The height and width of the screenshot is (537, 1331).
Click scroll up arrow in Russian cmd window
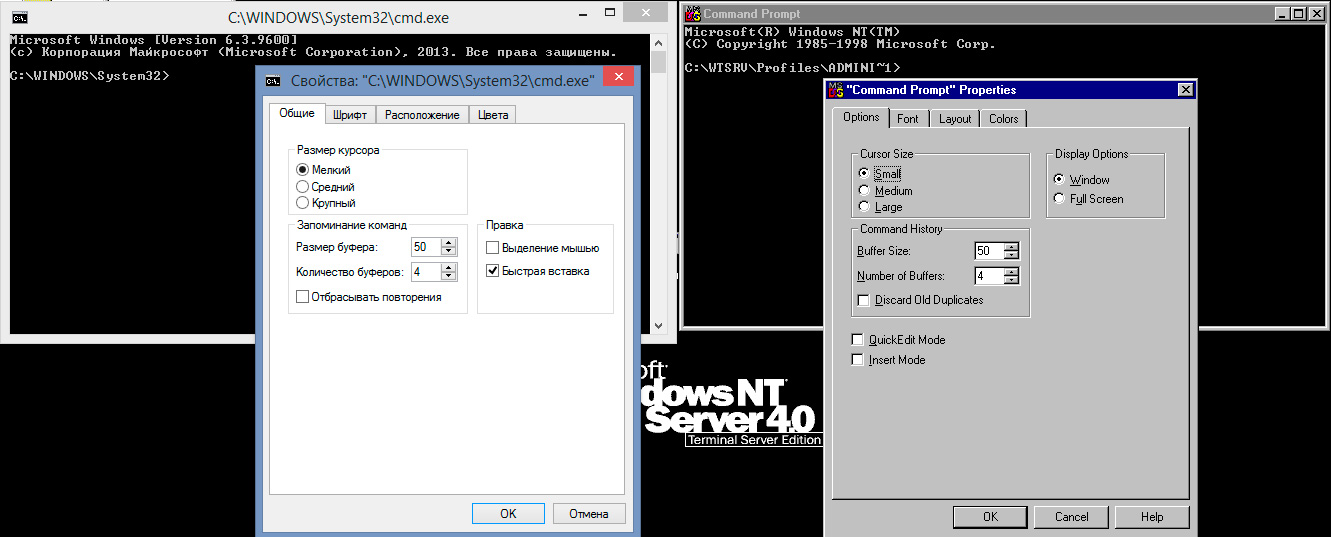(x=658, y=42)
